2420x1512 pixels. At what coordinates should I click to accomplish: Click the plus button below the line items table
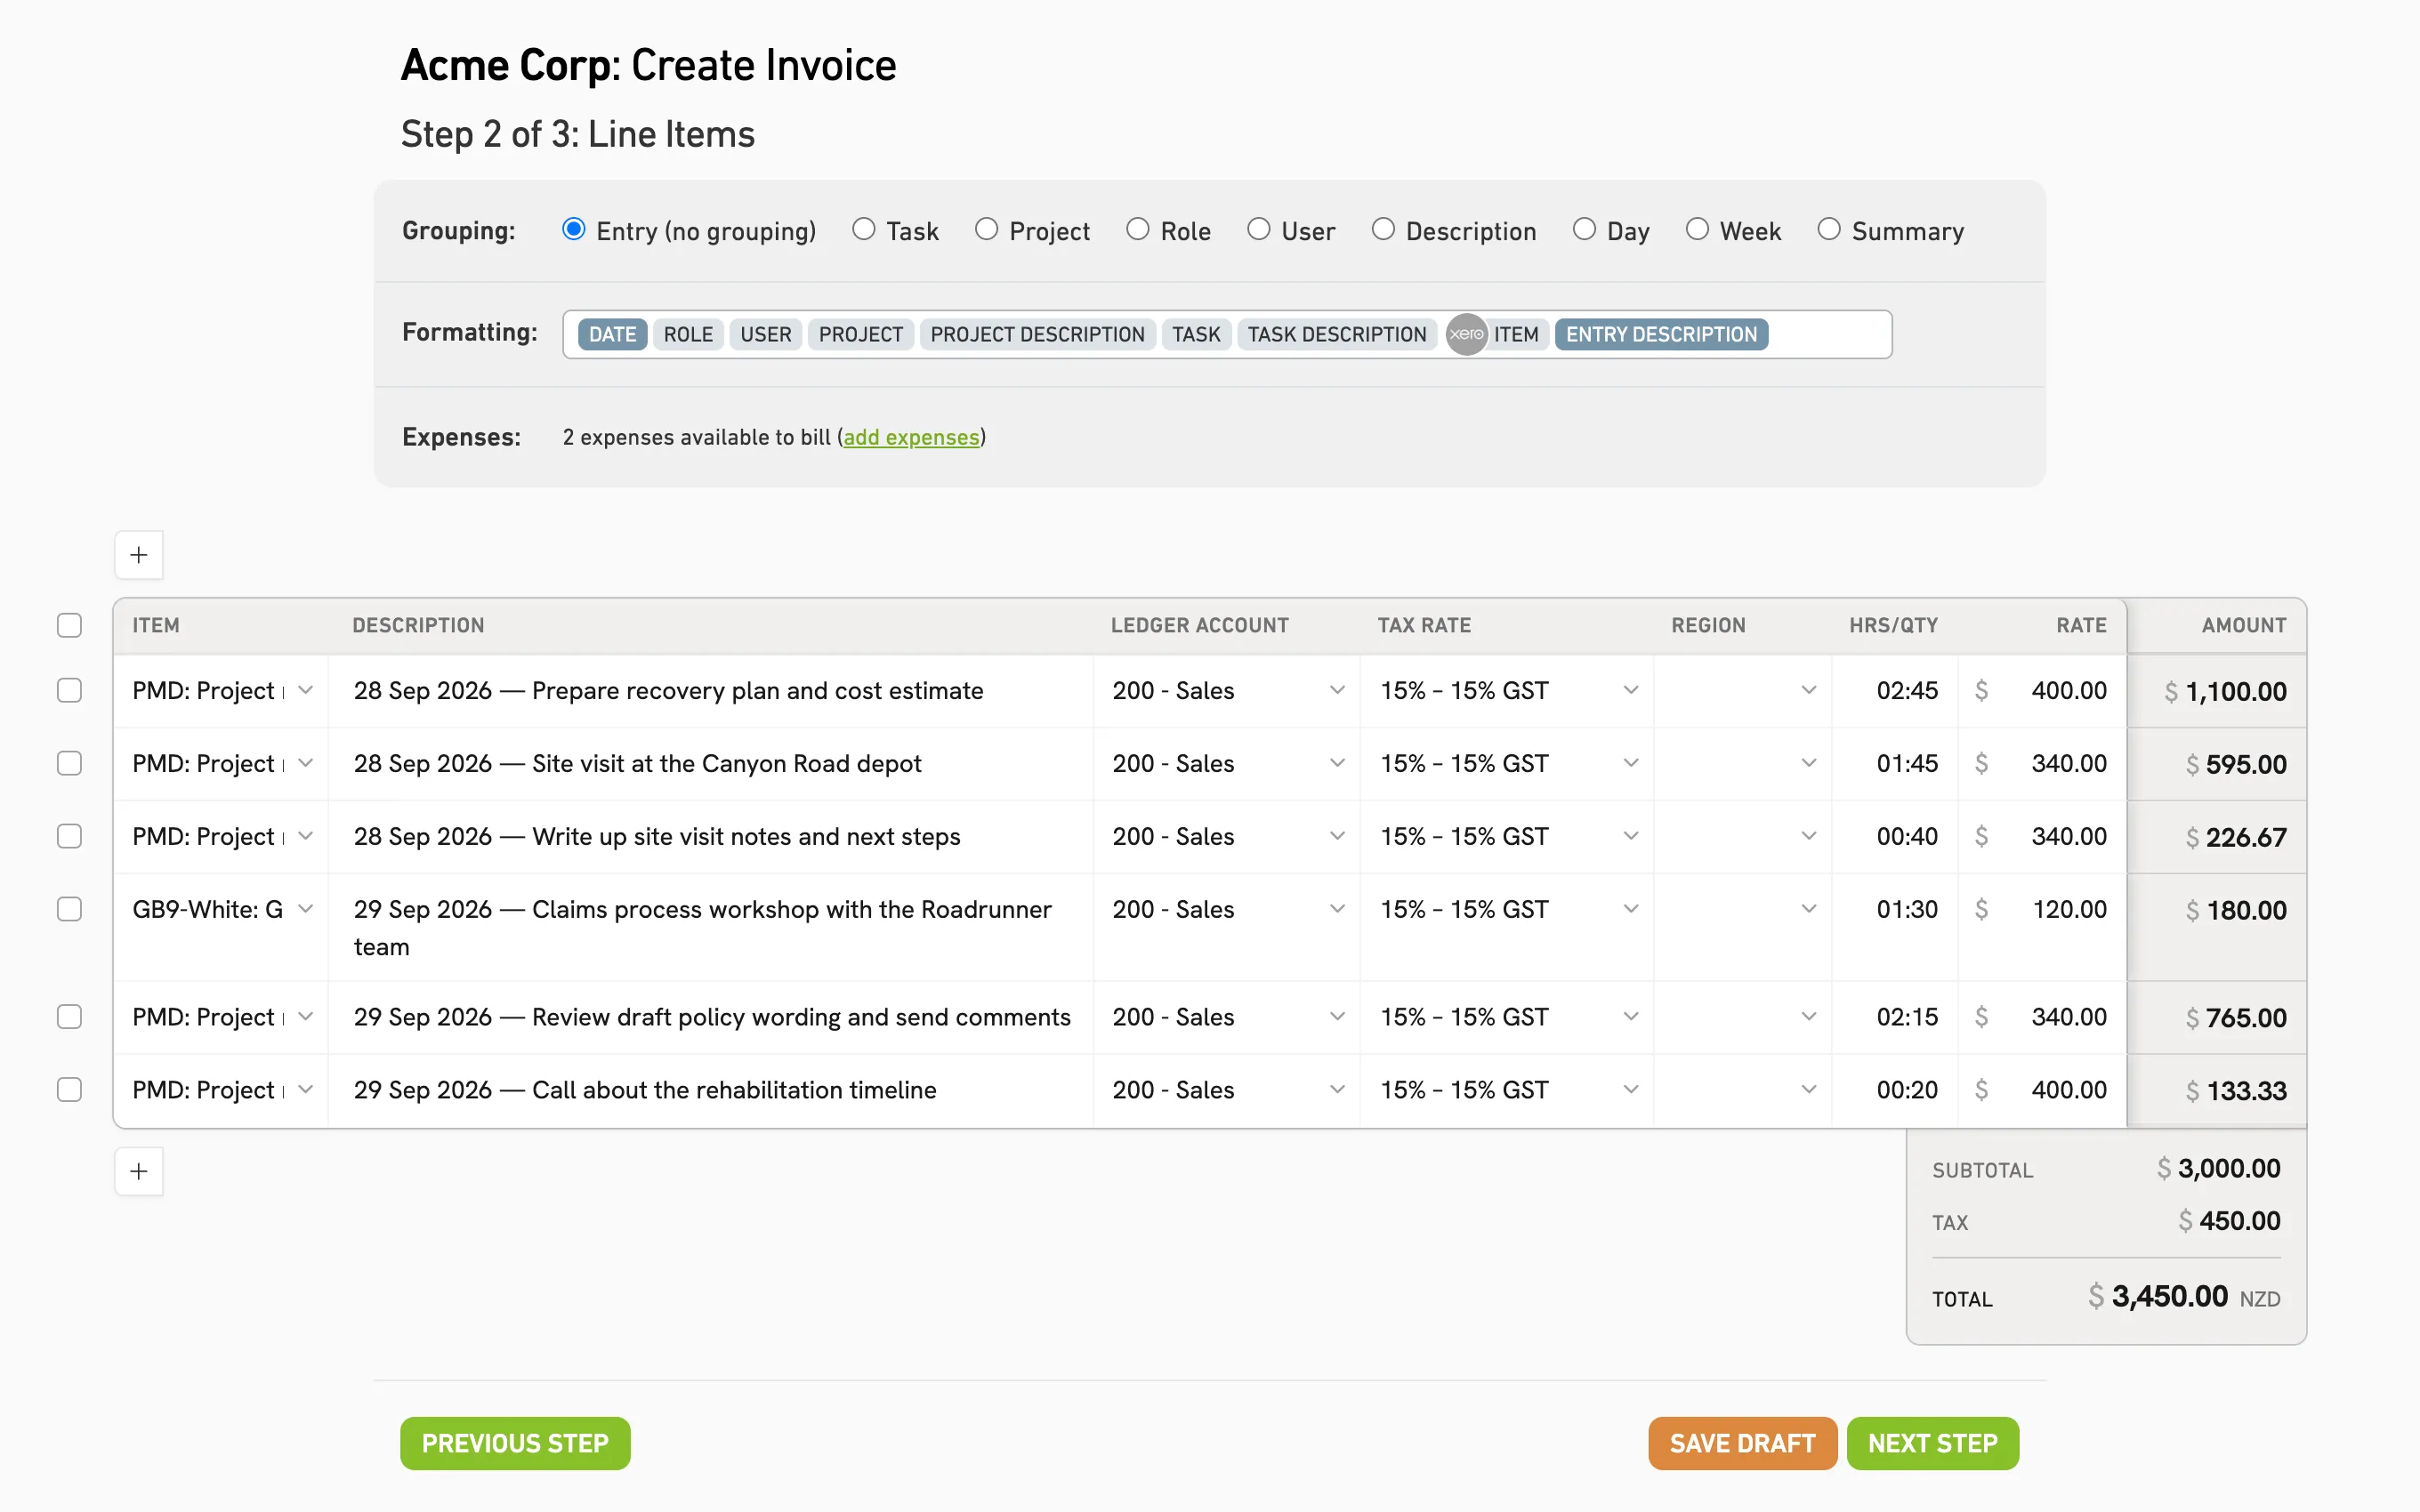[139, 1171]
